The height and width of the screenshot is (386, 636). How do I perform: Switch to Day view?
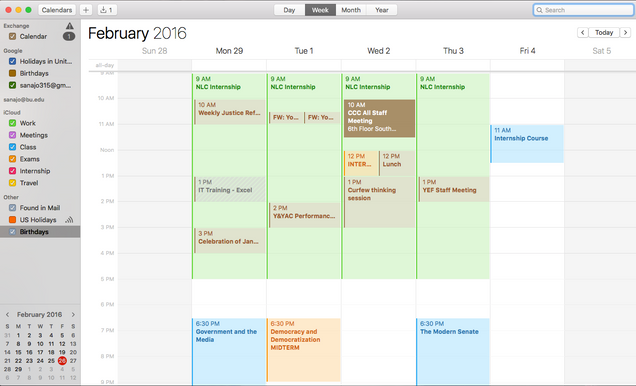coord(289,10)
